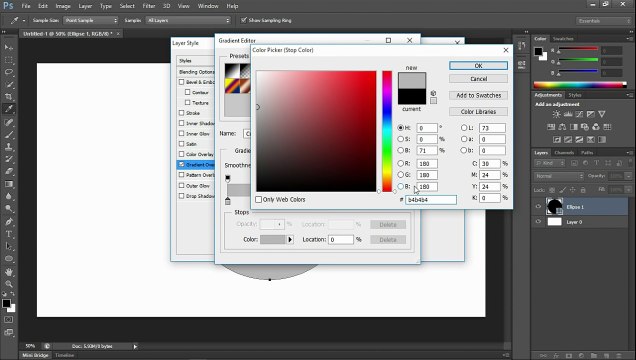Viewport: 636px width, 360px height.
Task: Click the stop Color arrow in Gradient Editor
Action: (x=290, y=240)
